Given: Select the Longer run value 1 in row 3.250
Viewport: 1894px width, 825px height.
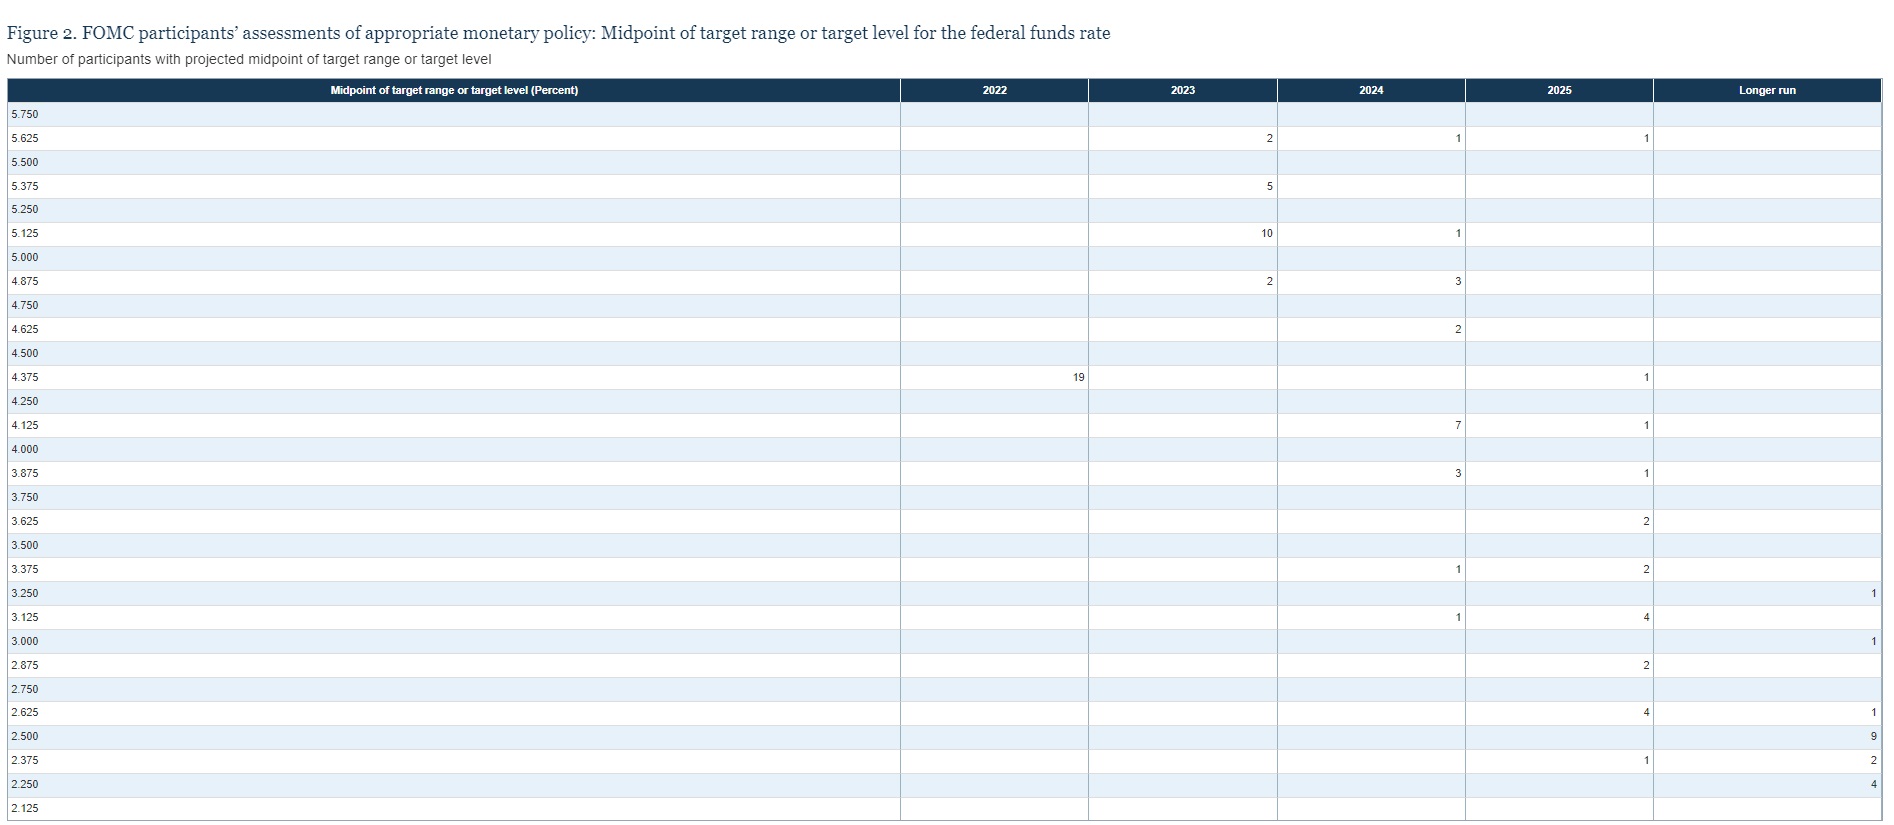Looking at the screenshot, I should point(1874,593).
